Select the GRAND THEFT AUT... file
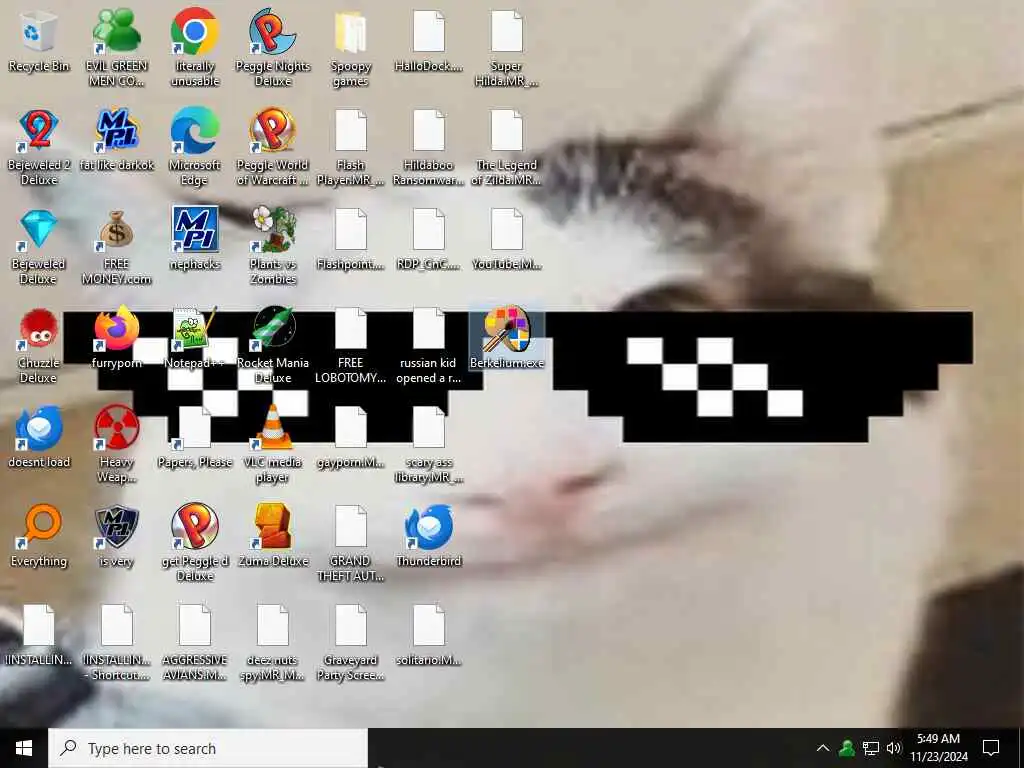The width and height of the screenshot is (1024, 768). click(351, 543)
